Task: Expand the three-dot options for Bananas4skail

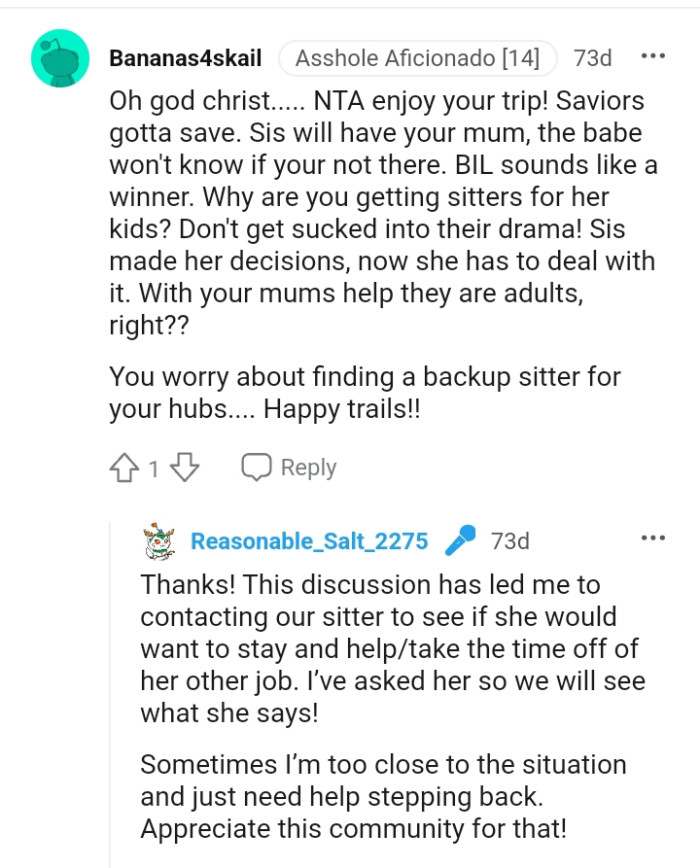Action: point(655,56)
